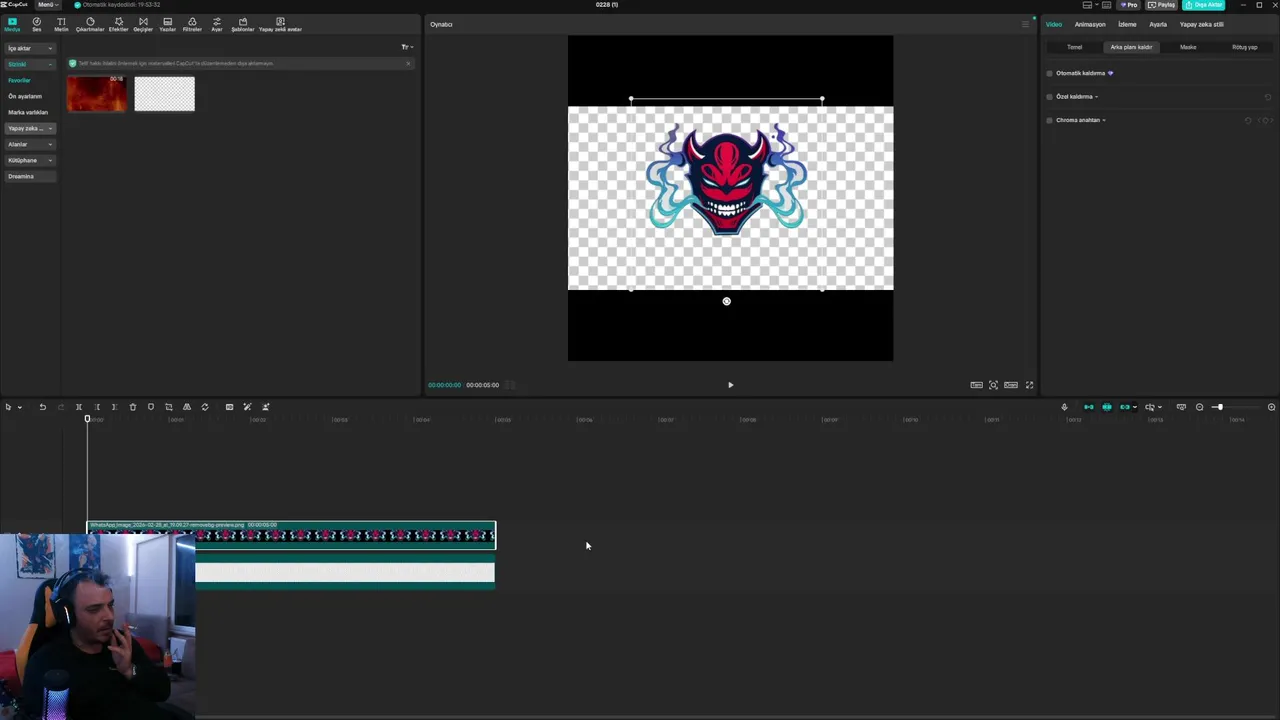
Task: Click the zoom in timeline plus icon
Action: tap(1271, 407)
